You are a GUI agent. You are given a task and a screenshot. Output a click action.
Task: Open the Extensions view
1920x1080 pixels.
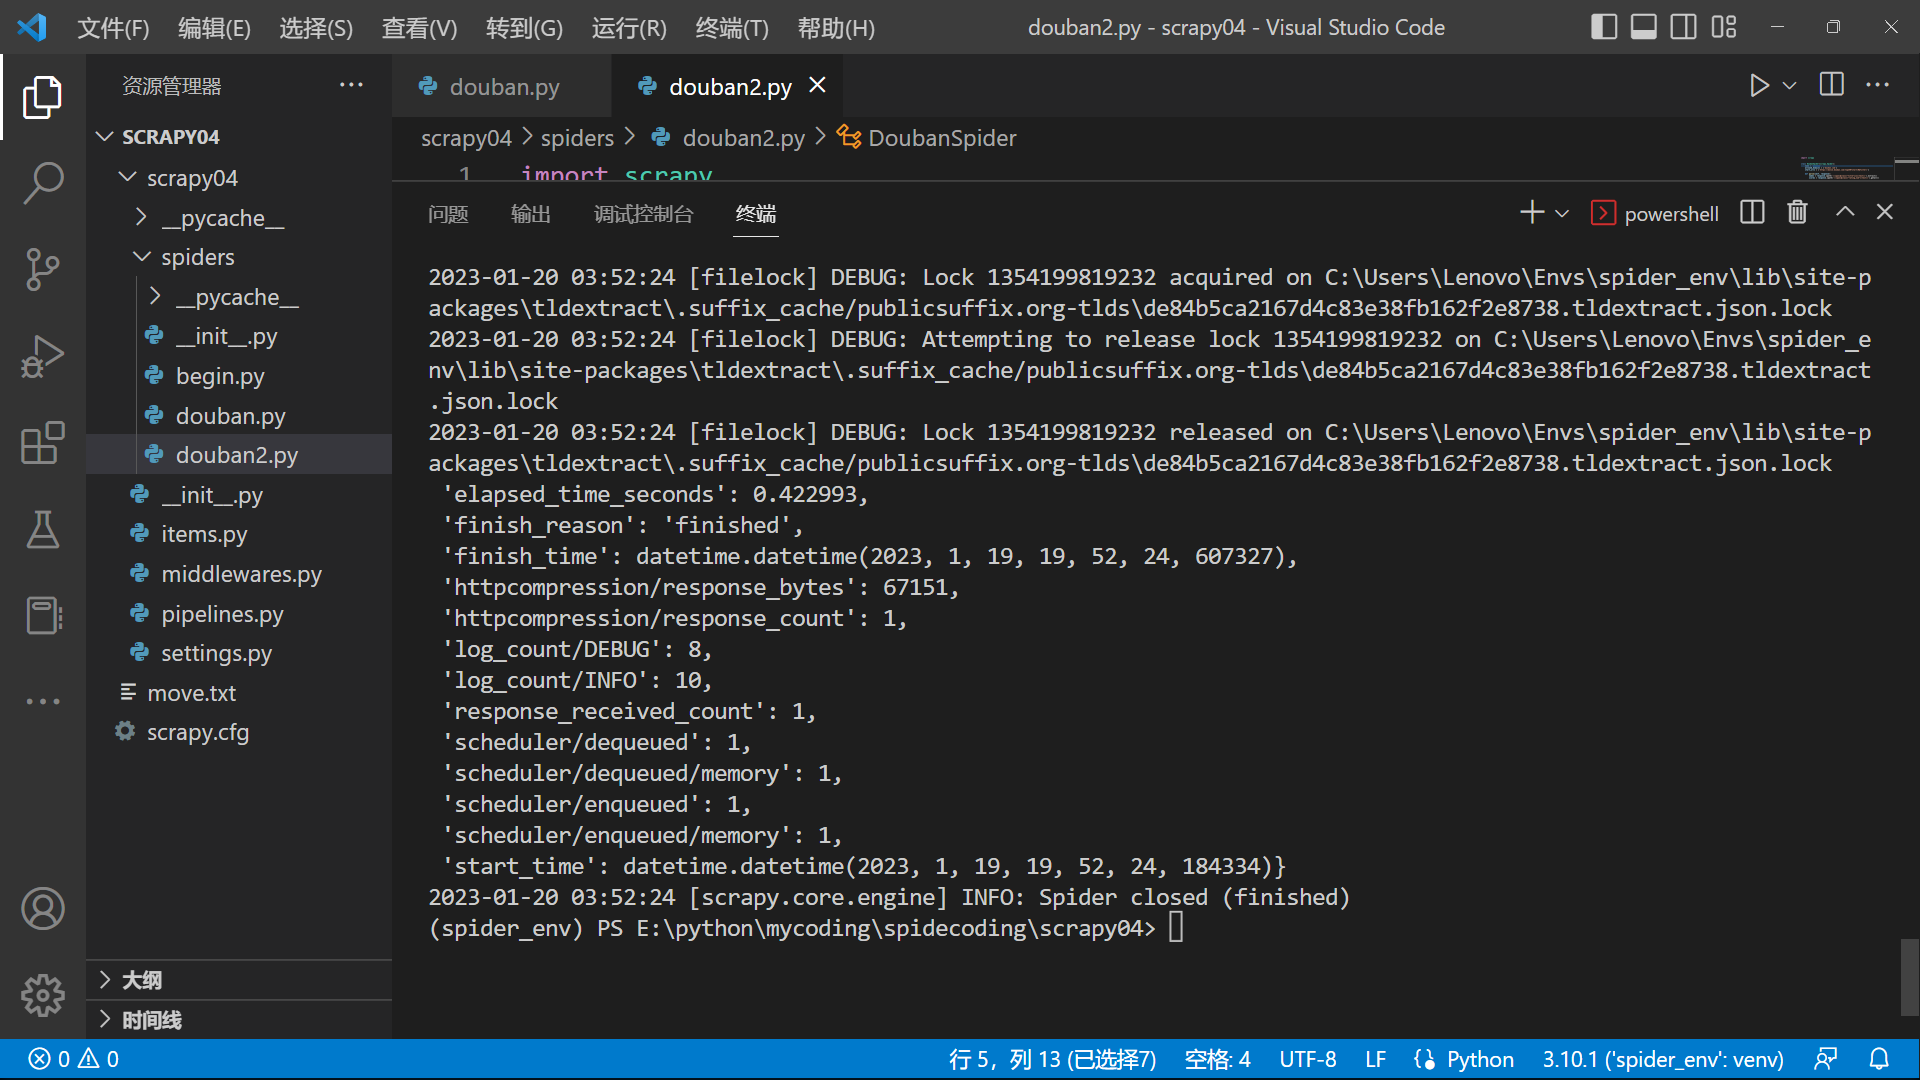tap(42, 442)
